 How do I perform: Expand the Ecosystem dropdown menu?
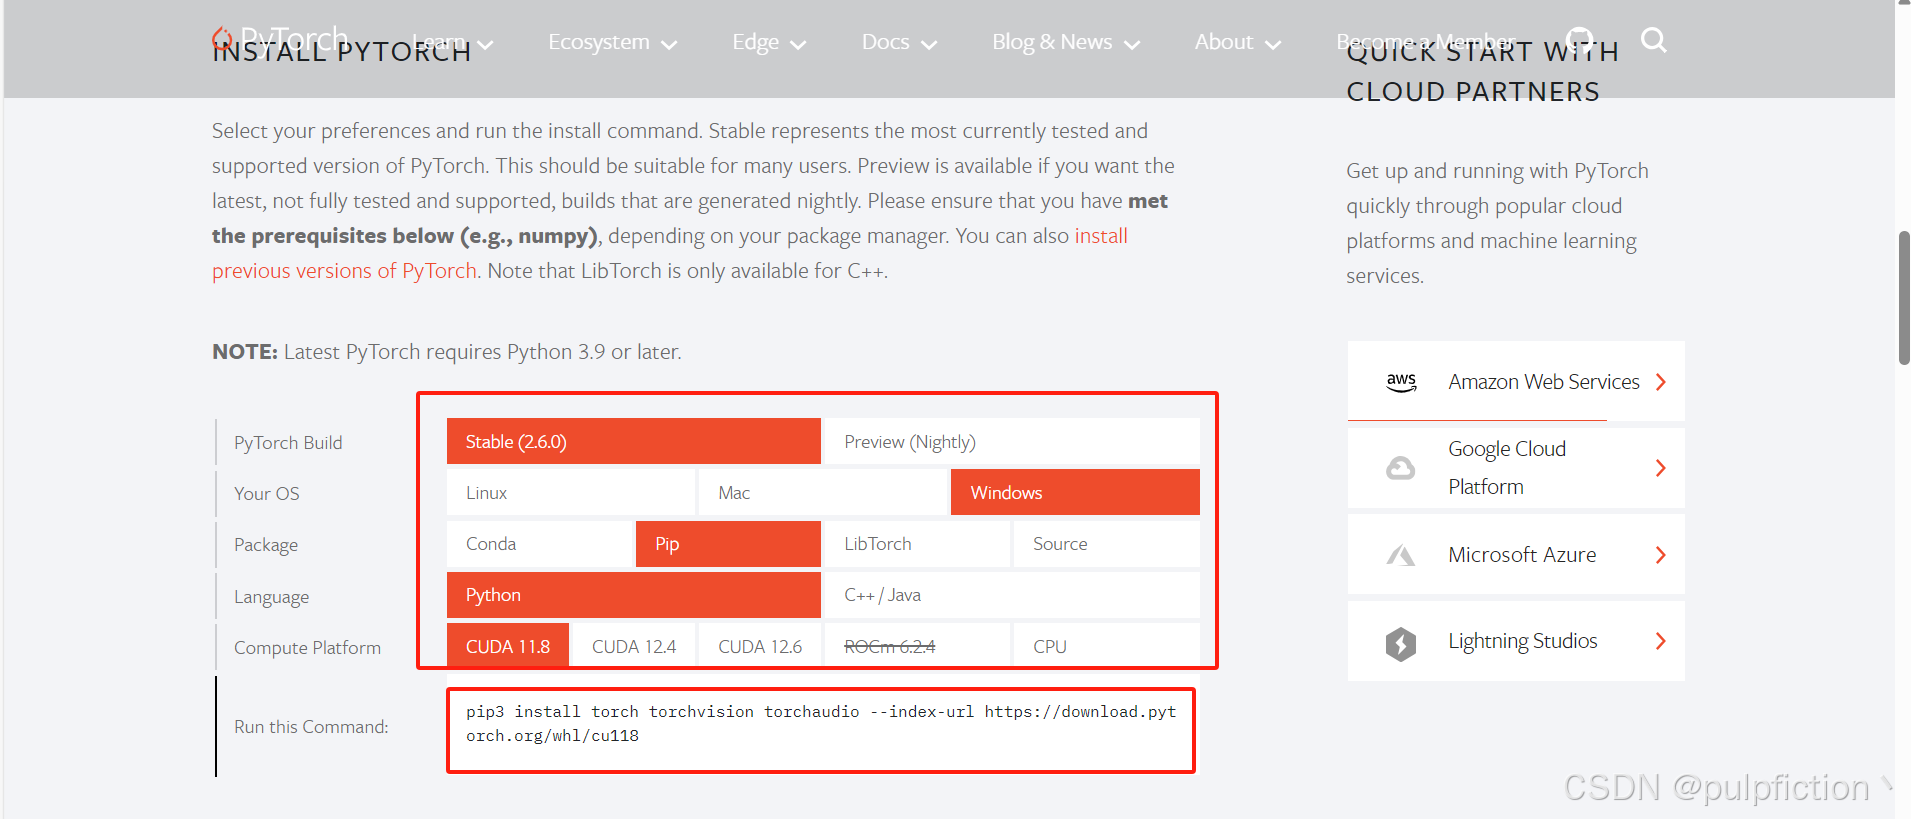click(612, 42)
